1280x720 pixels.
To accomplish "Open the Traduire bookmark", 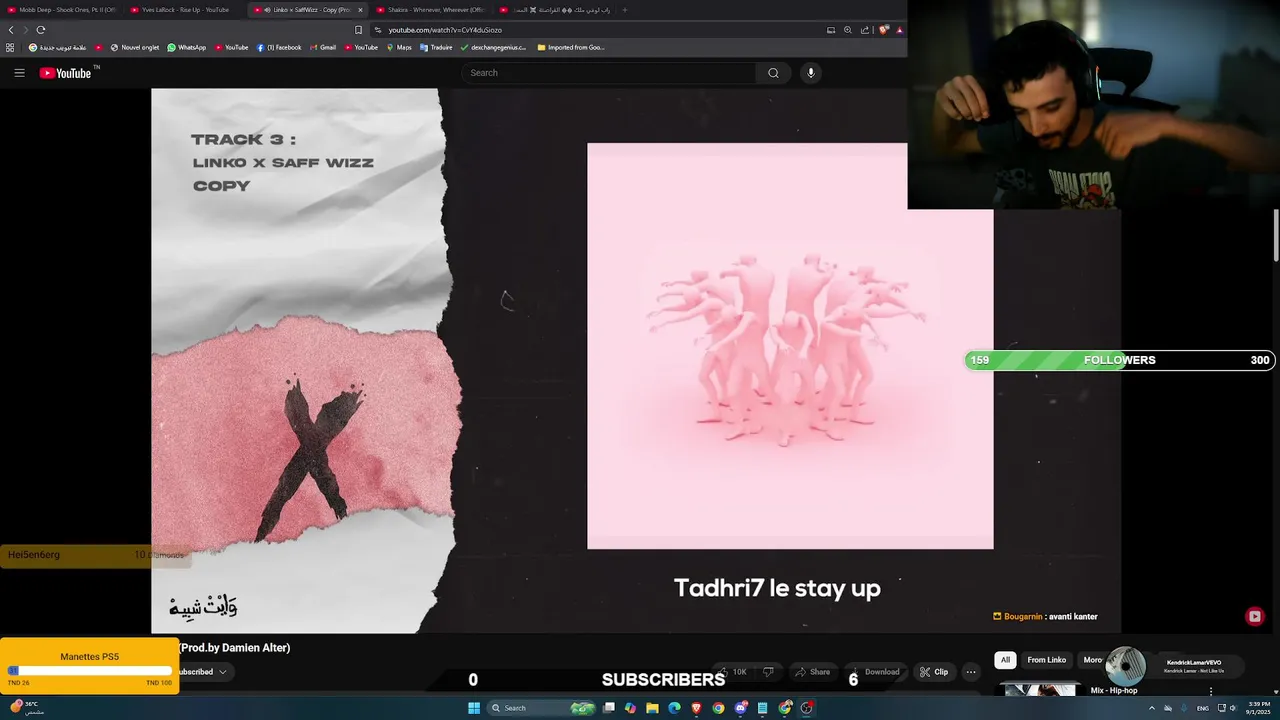I will click(436, 47).
